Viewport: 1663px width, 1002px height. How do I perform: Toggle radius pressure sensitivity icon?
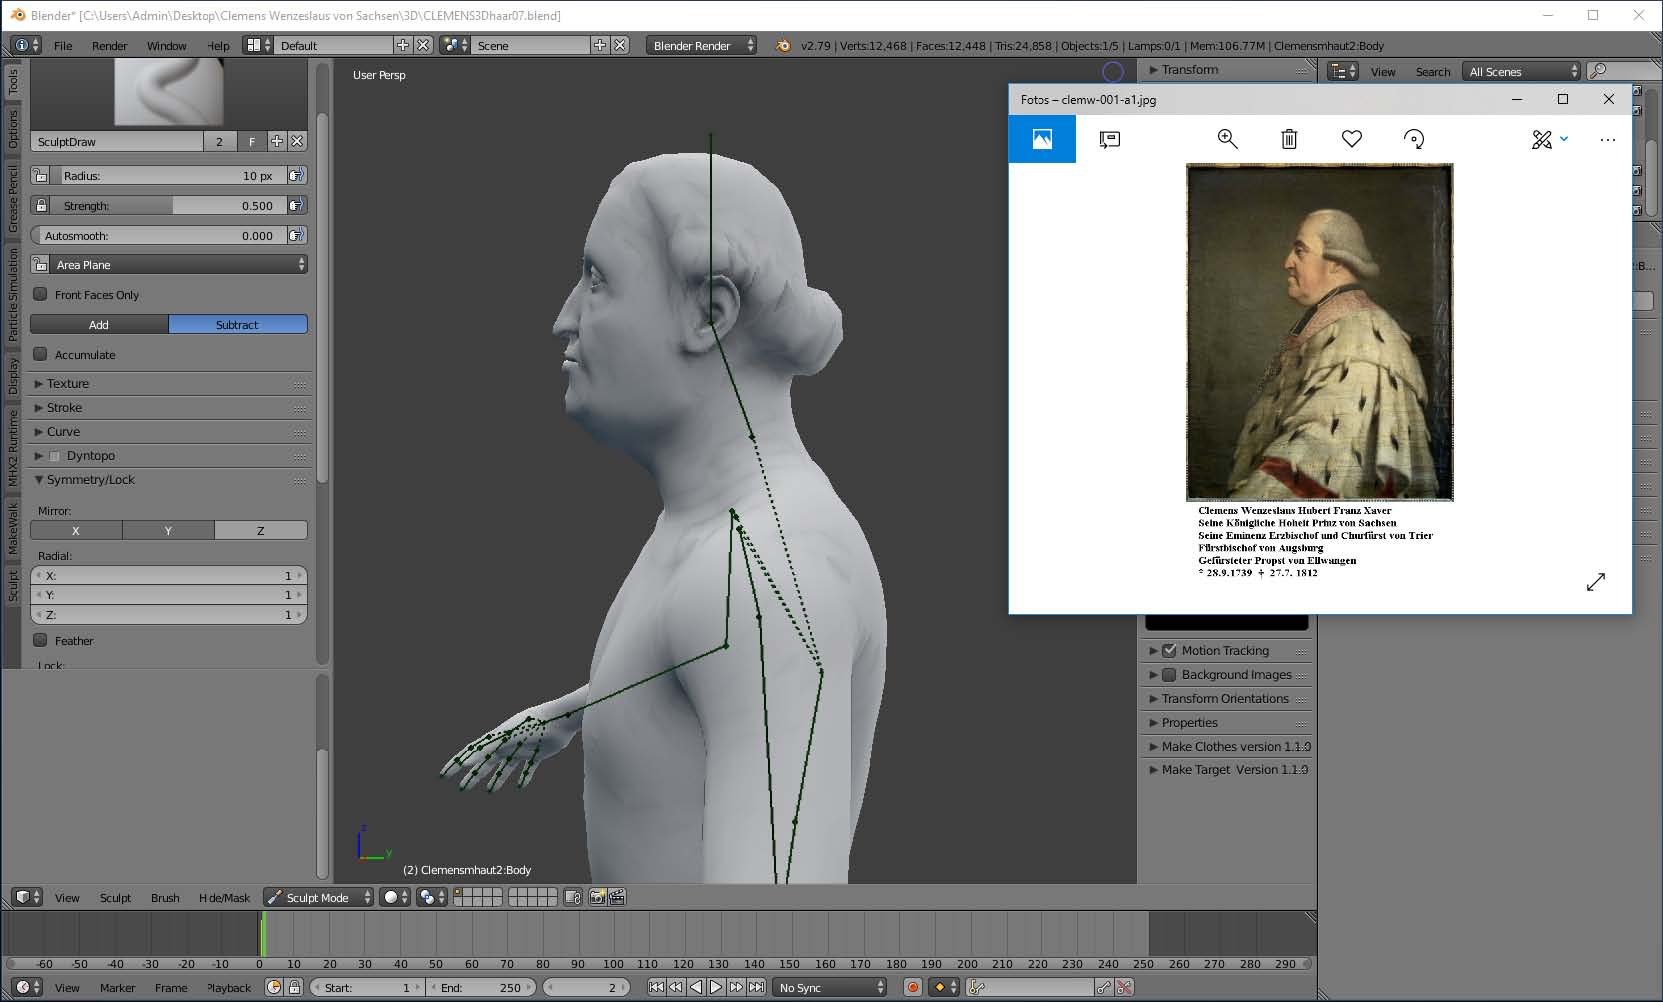(x=297, y=175)
